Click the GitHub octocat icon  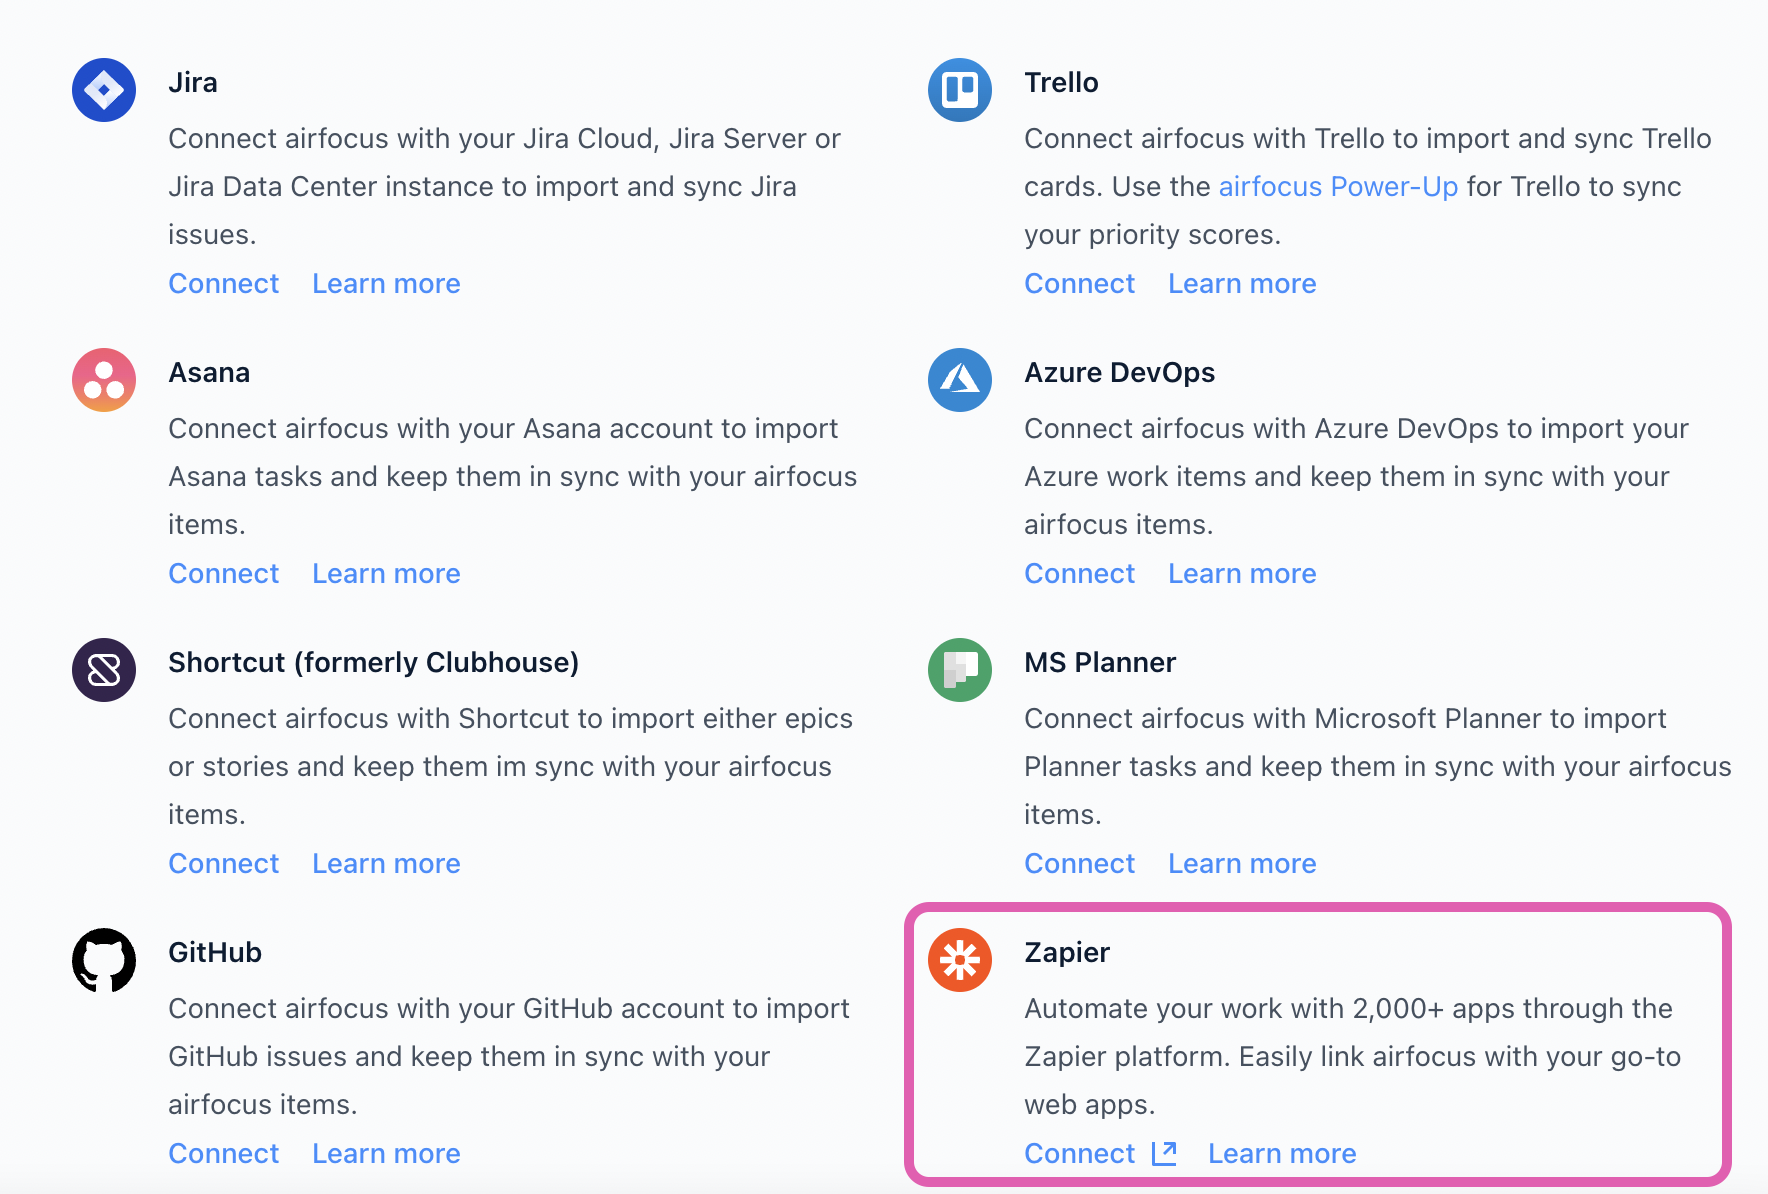point(104,960)
